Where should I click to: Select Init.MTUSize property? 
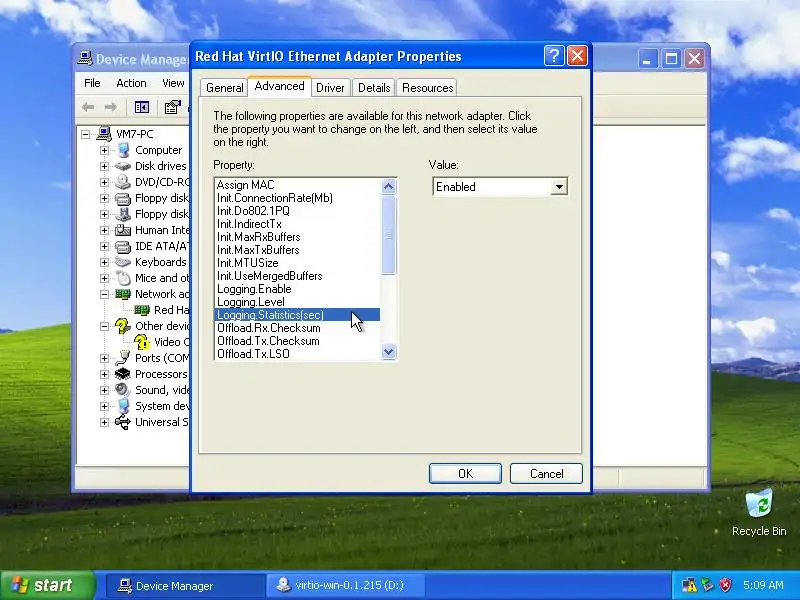tap(297, 263)
